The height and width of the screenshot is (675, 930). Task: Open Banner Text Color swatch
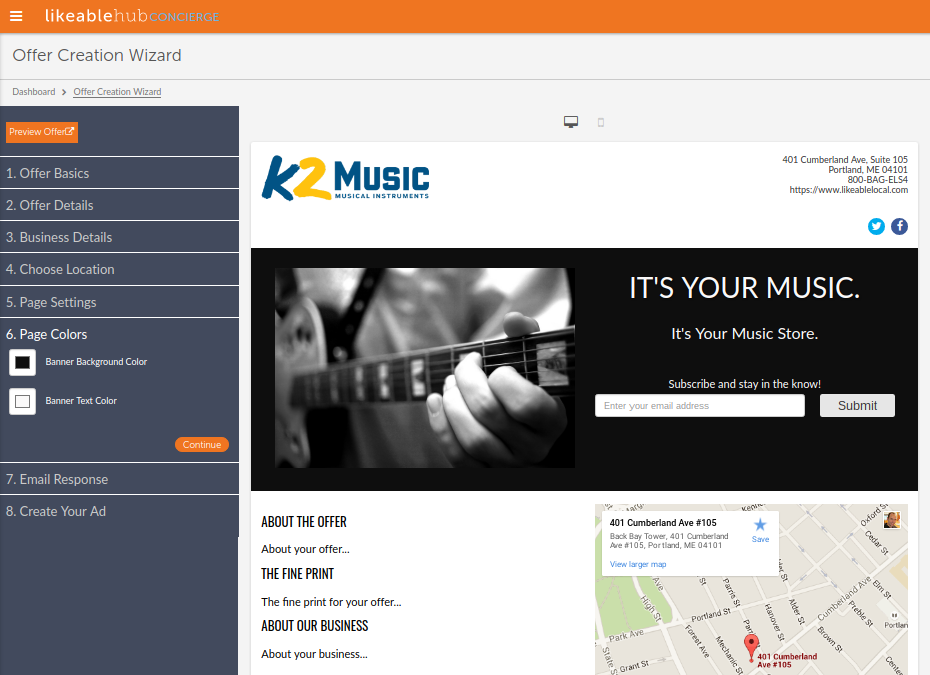coord(23,402)
